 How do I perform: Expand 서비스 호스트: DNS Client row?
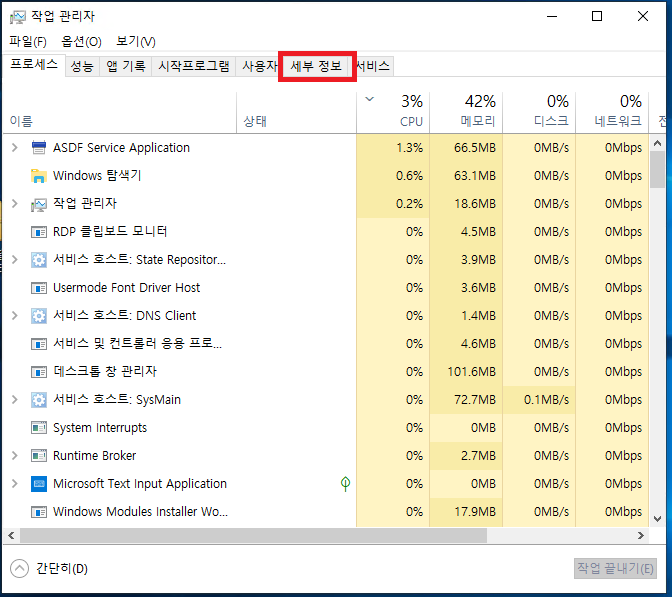(x=15, y=315)
